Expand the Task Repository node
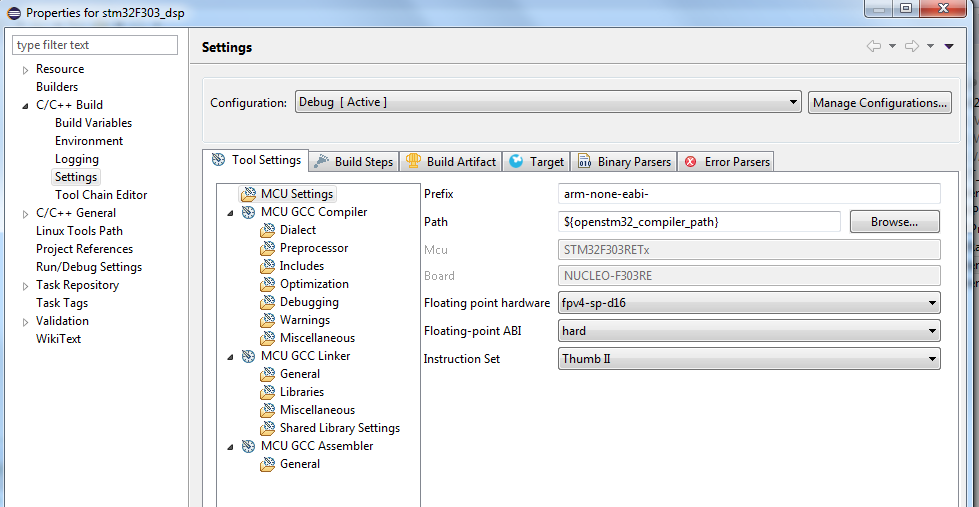979x507 pixels. (x=26, y=286)
